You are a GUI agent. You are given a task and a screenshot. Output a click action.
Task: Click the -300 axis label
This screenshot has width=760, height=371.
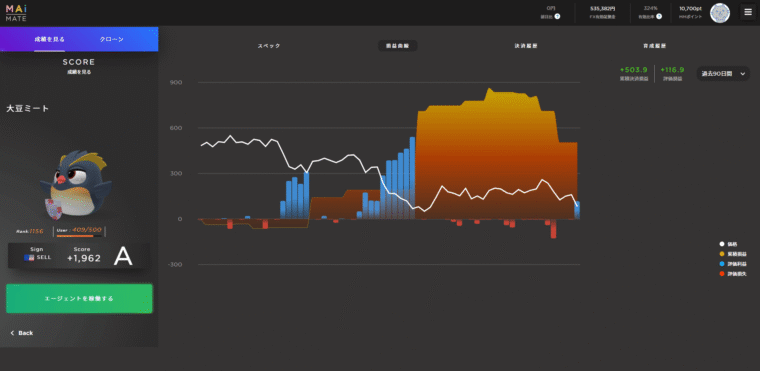click(x=174, y=265)
